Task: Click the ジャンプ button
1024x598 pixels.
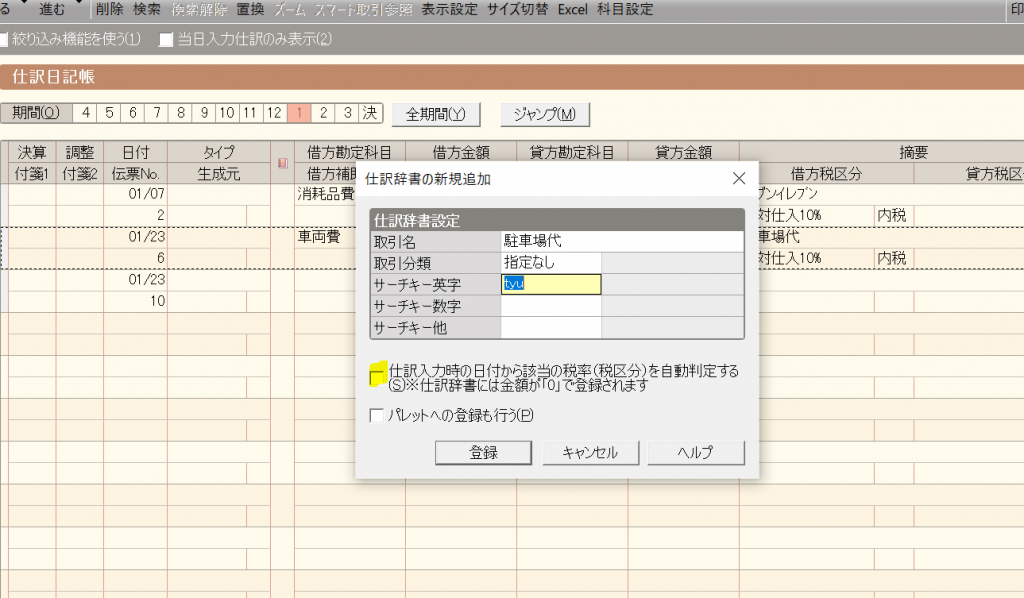Action: (544, 114)
